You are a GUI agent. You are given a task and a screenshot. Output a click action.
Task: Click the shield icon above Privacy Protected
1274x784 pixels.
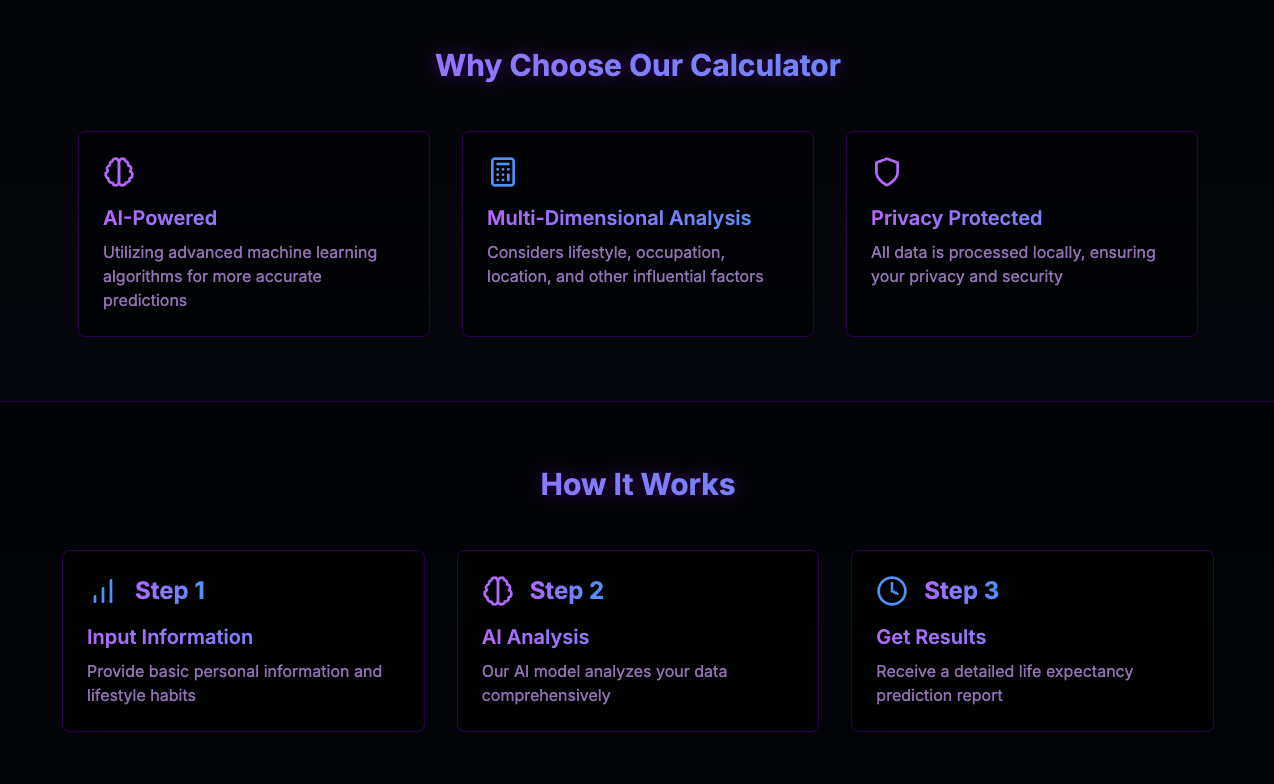click(887, 172)
